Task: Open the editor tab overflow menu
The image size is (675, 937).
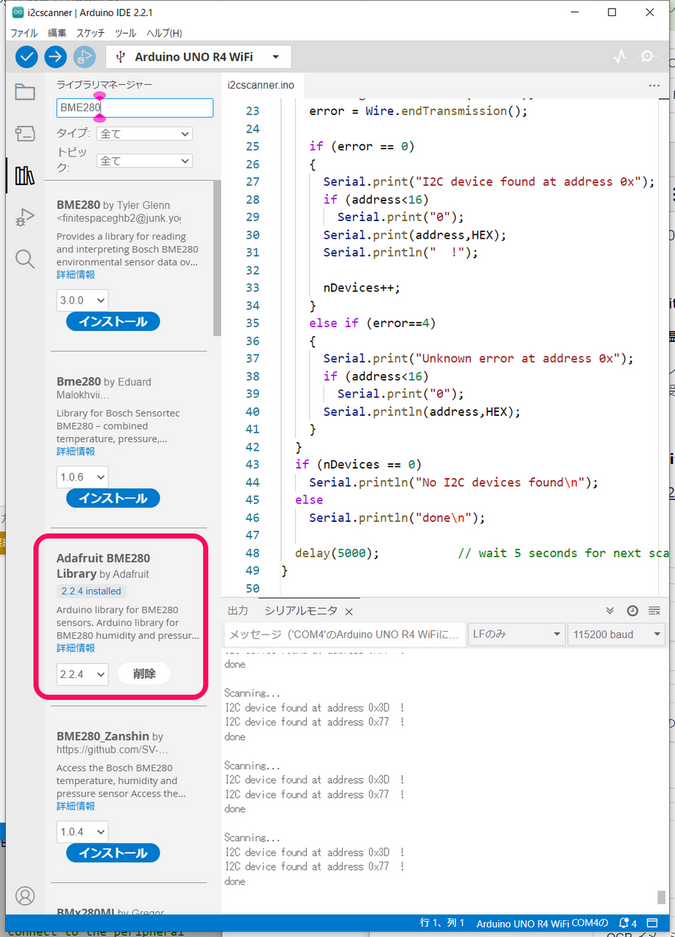Action: click(x=654, y=85)
